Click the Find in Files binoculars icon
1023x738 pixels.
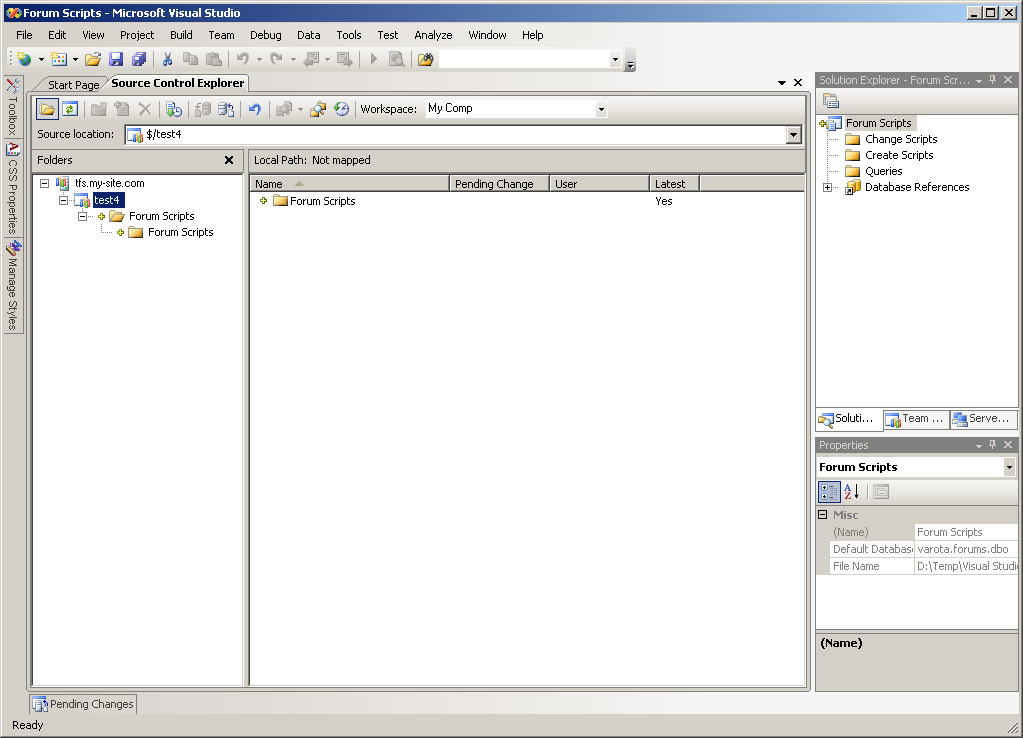[x=425, y=59]
